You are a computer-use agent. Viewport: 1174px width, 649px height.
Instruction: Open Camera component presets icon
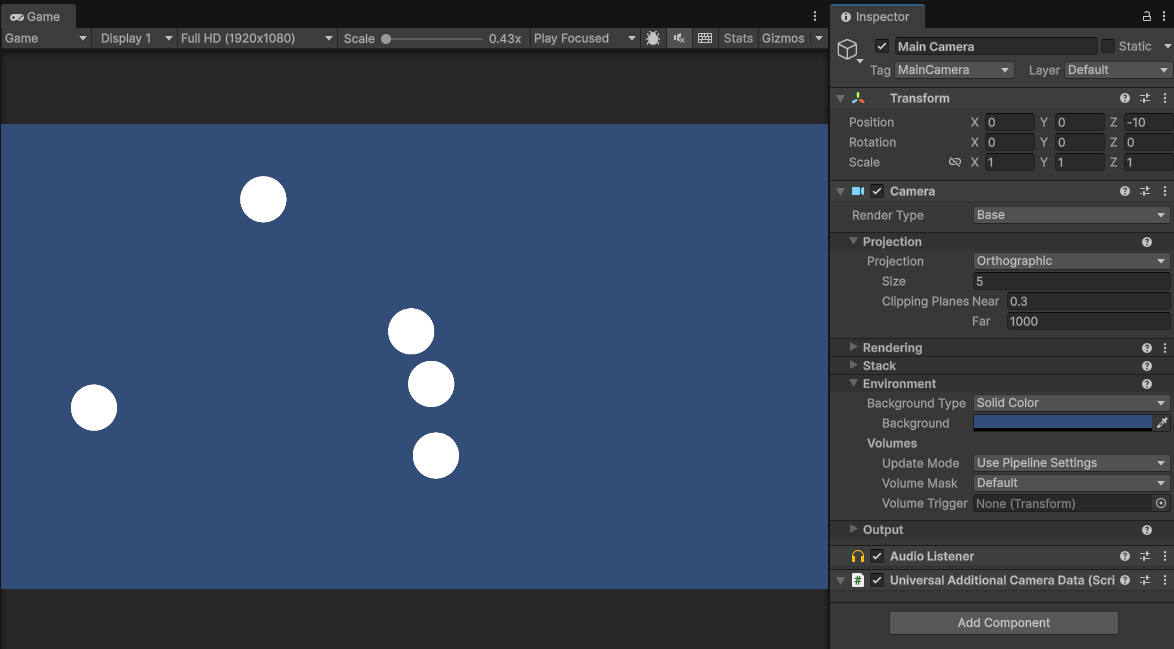pyautogui.click(x=1145, y=191)
